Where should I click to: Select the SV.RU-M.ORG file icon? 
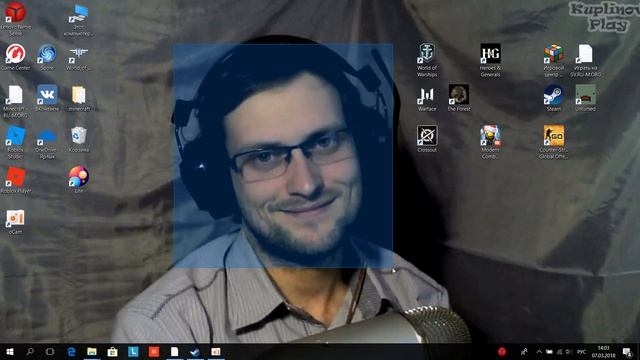tap(585, 60)
